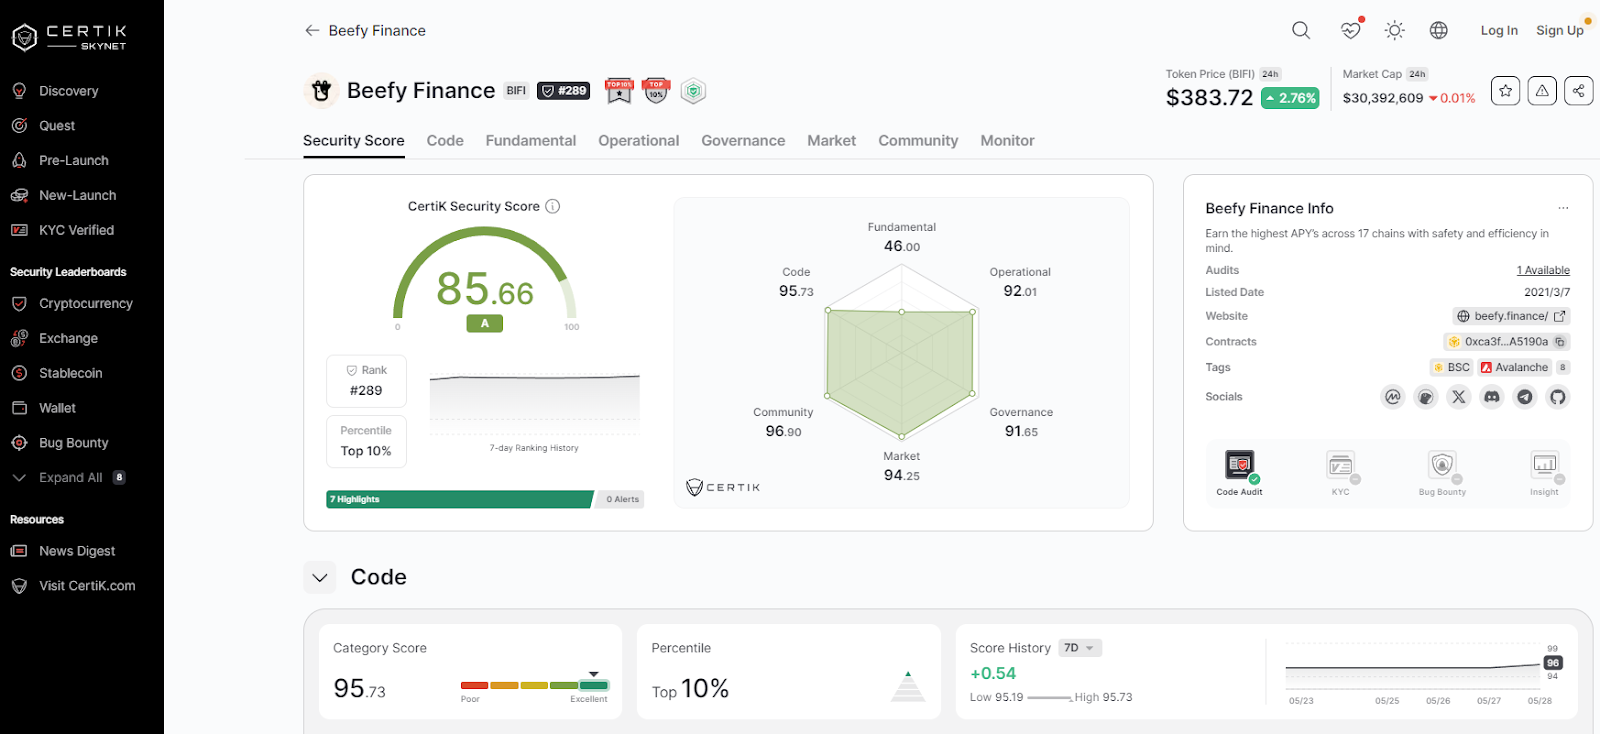Select the Security Score tab
Image resolution: width=1600 pixels, height=734 pixels.
(x=354, y=141)
